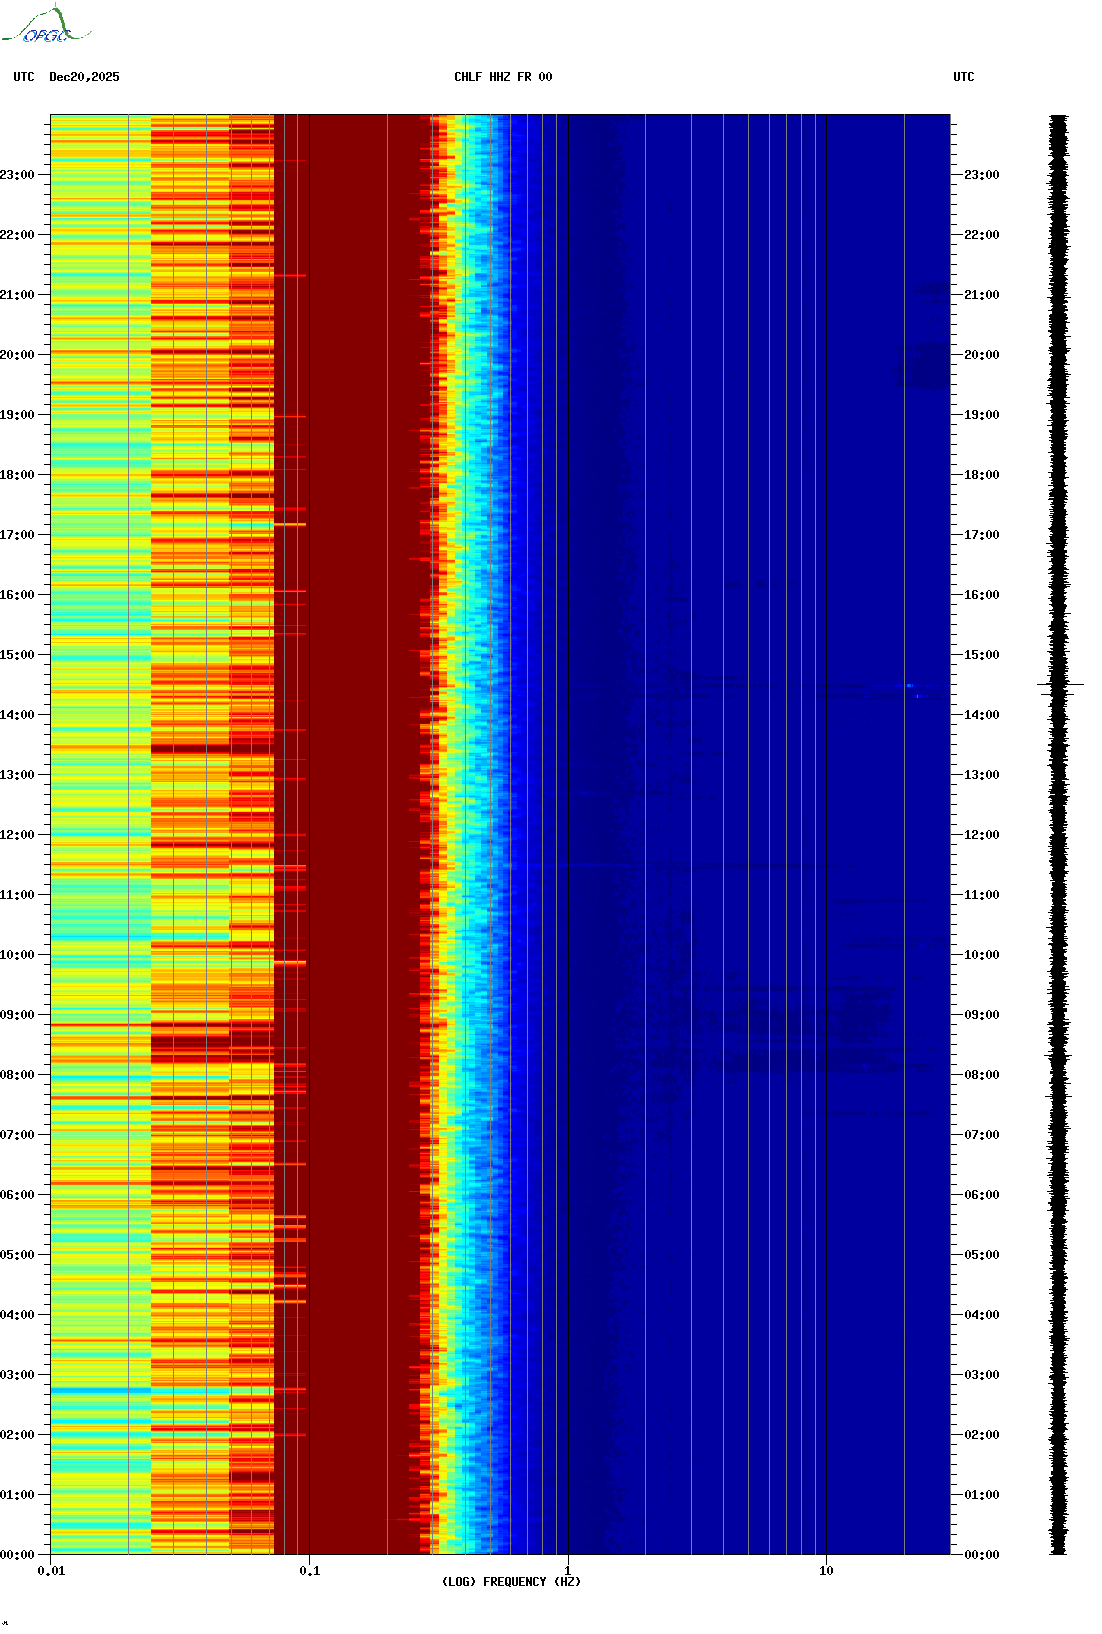The image size is (1102, 1634).
Task: Click the left axis 18:00 time label
Action: point(17,475)
